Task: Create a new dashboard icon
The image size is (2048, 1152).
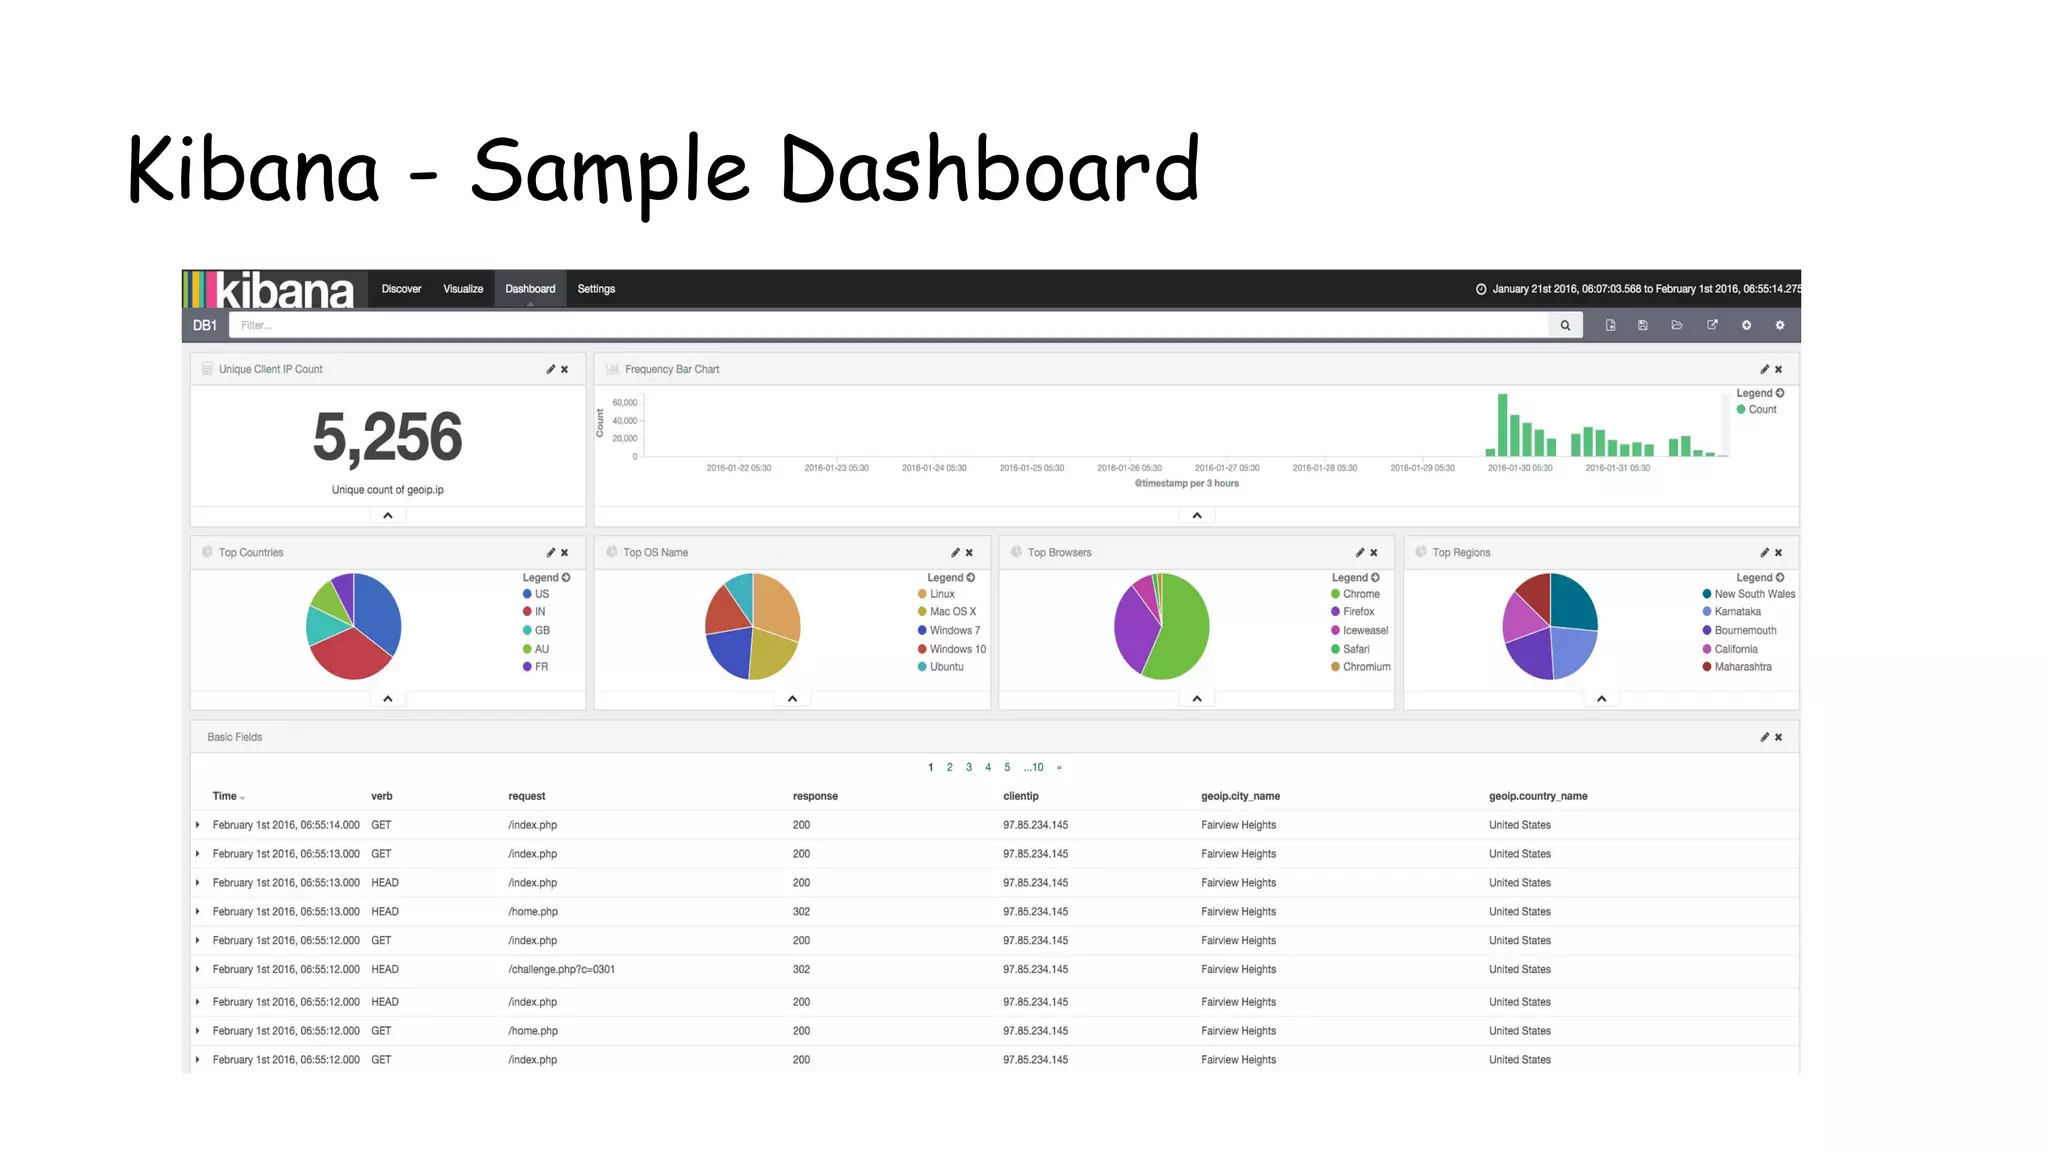Action: click(1610, 325)
